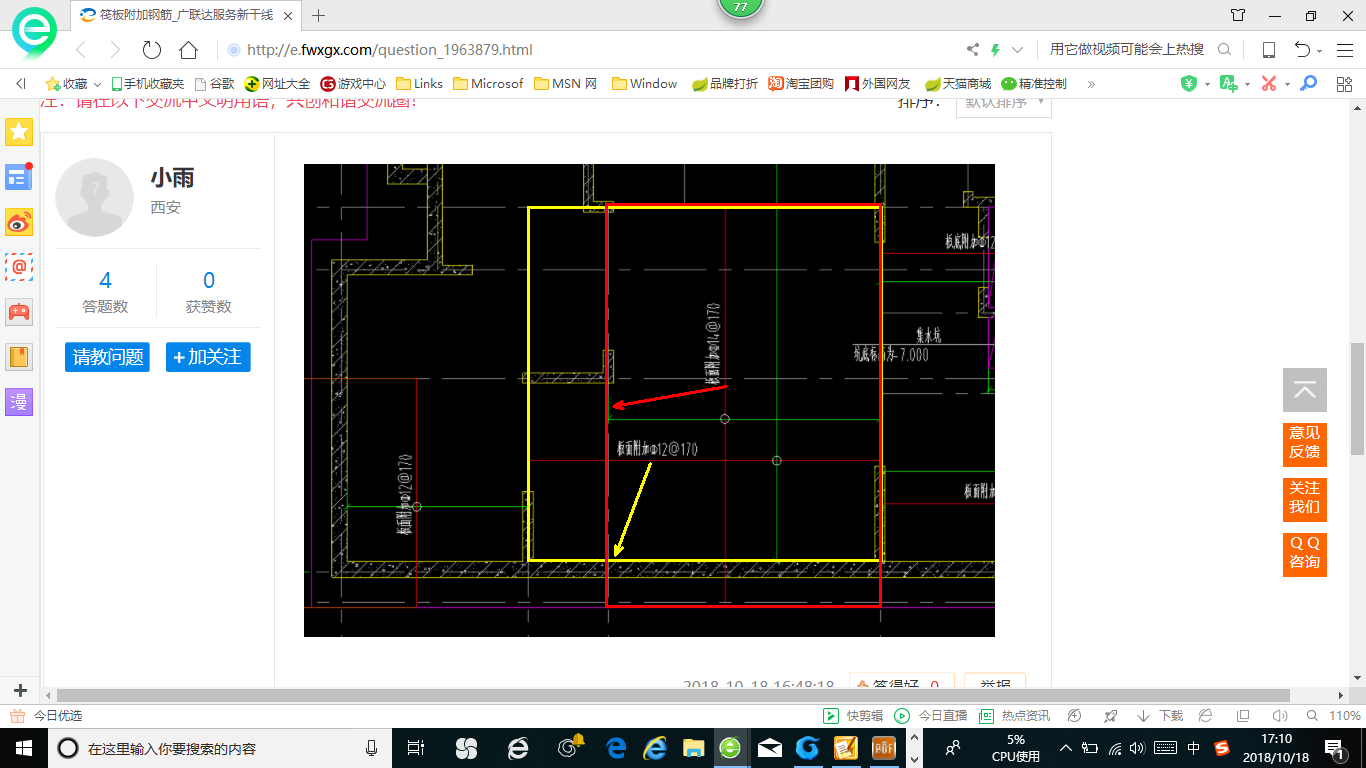Open 快剪辑 in the status bar

[853, 716]
